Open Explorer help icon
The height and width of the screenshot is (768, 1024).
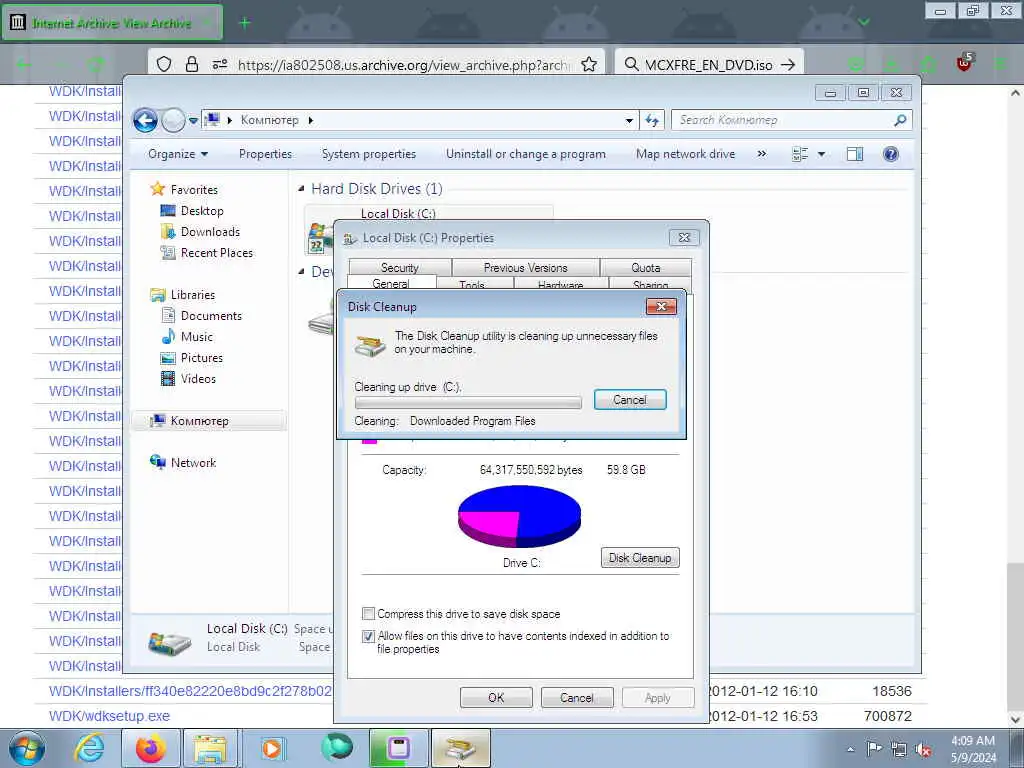(891, 154)
